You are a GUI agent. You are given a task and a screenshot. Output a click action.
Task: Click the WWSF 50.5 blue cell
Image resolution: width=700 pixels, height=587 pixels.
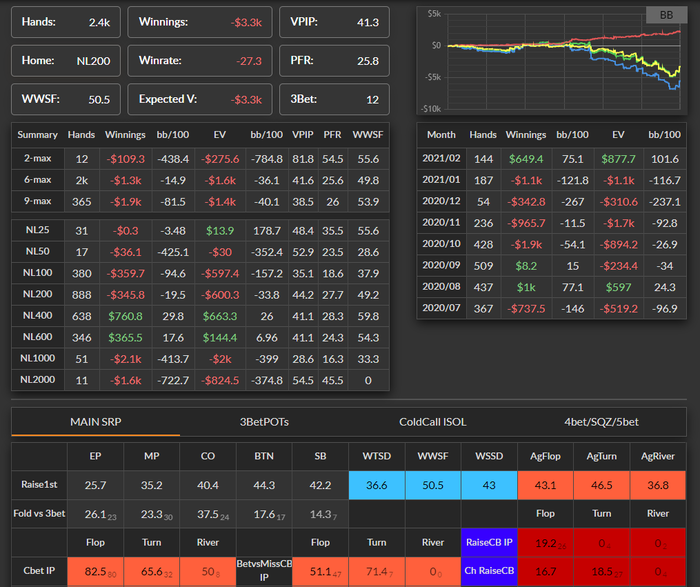click(x=433, y=485)
